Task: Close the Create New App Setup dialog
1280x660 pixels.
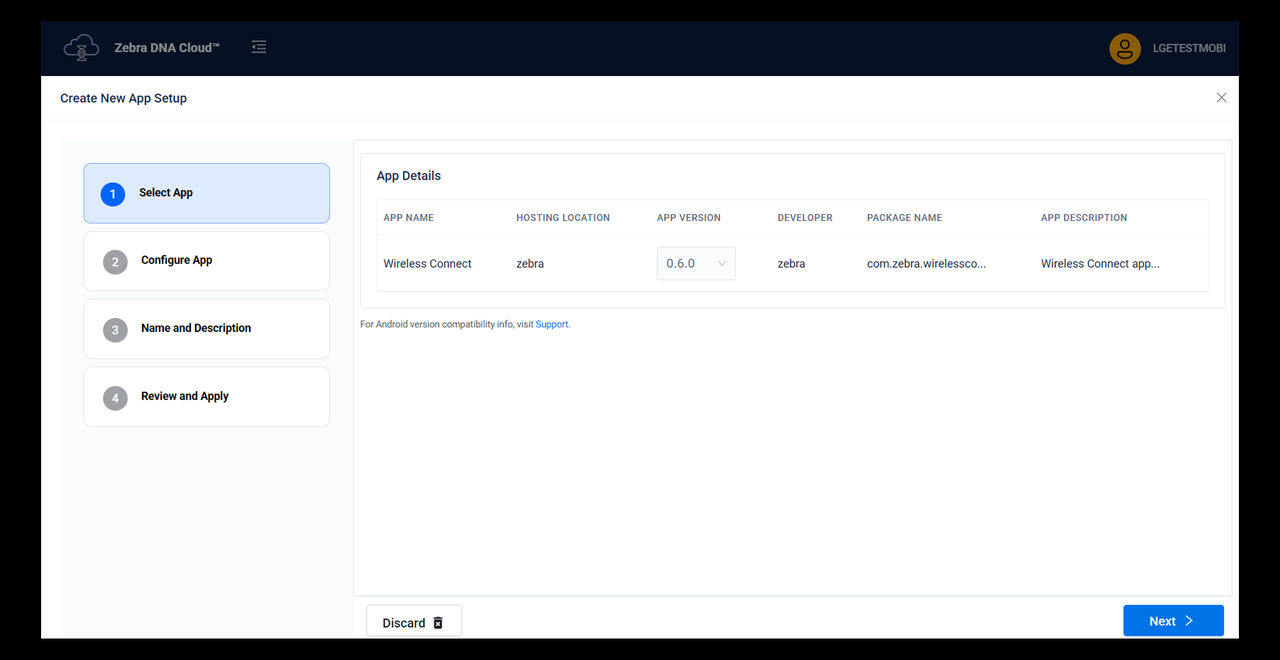Action: [1221, 97]
